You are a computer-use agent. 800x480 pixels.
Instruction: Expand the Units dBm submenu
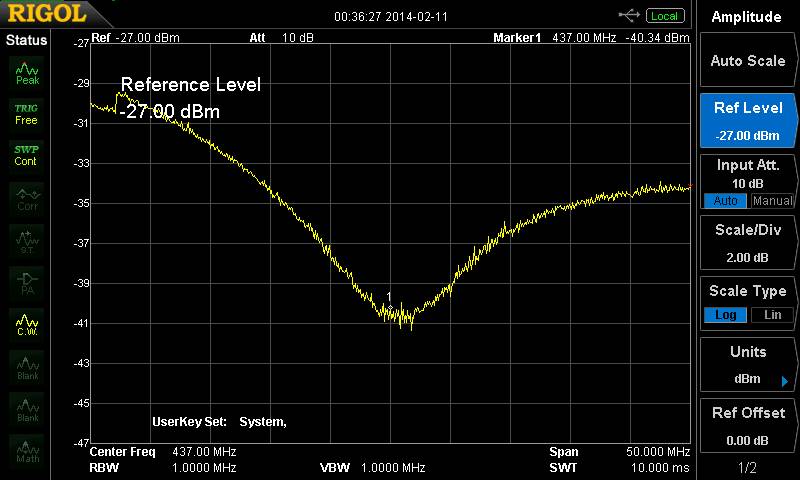click(x=747, y=365)
